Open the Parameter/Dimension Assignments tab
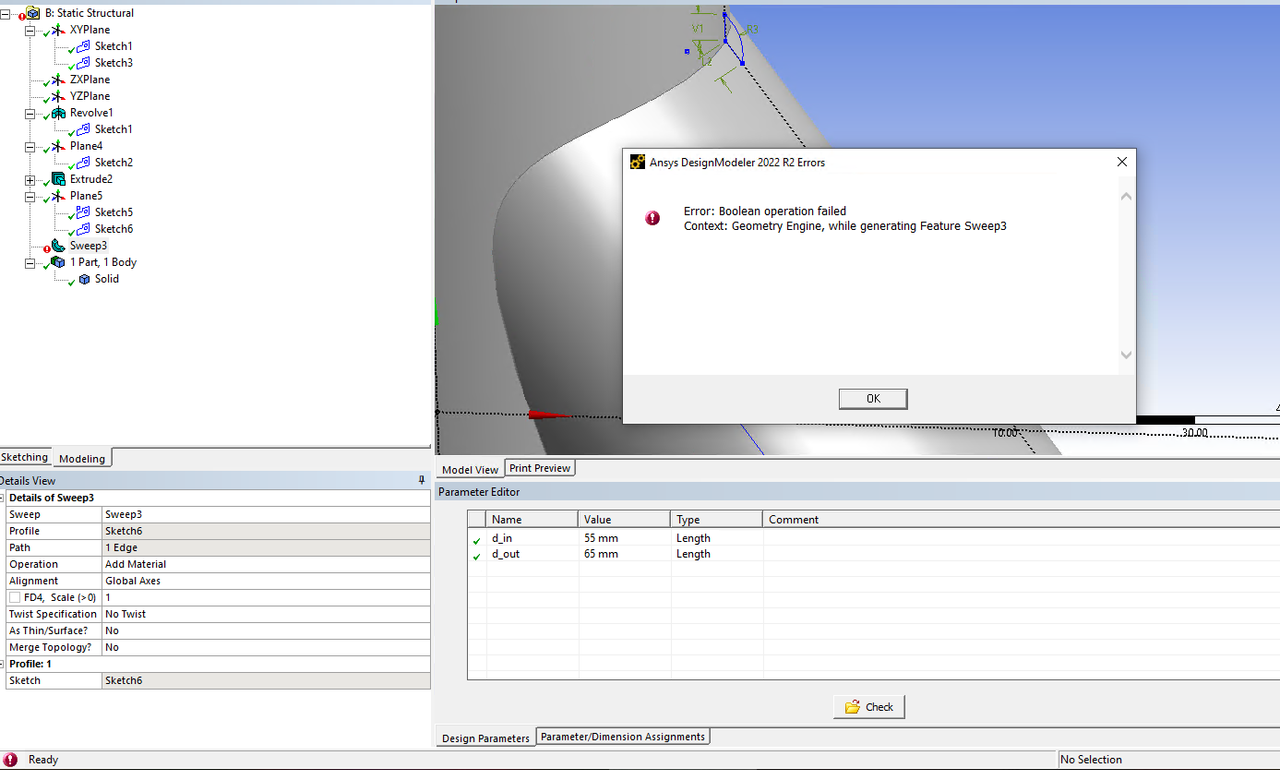Viewport: 1280px width, 770px height. (623, 737)
